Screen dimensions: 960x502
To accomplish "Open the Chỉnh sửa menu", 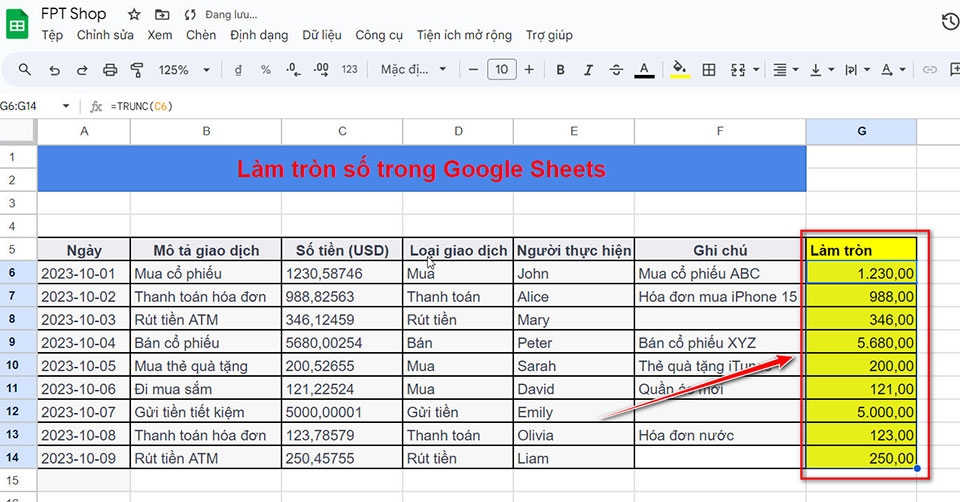I will tap(105, 36).
